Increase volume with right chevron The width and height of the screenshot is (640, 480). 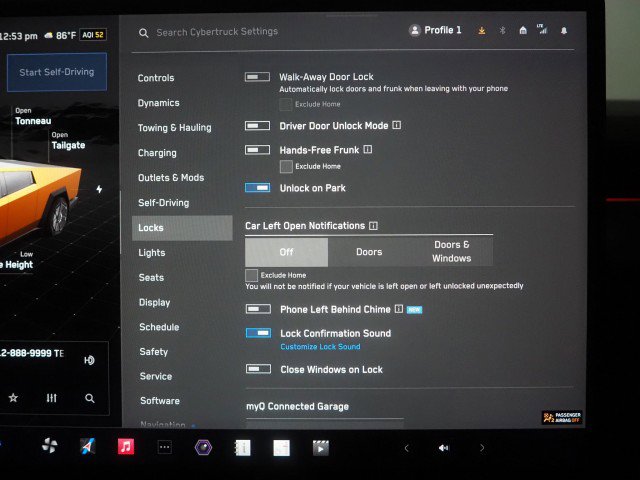point(482,448)
